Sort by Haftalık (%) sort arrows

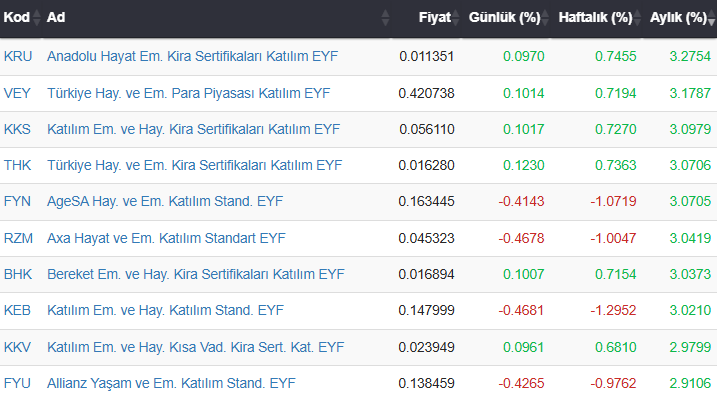click(x=637, y=17)
